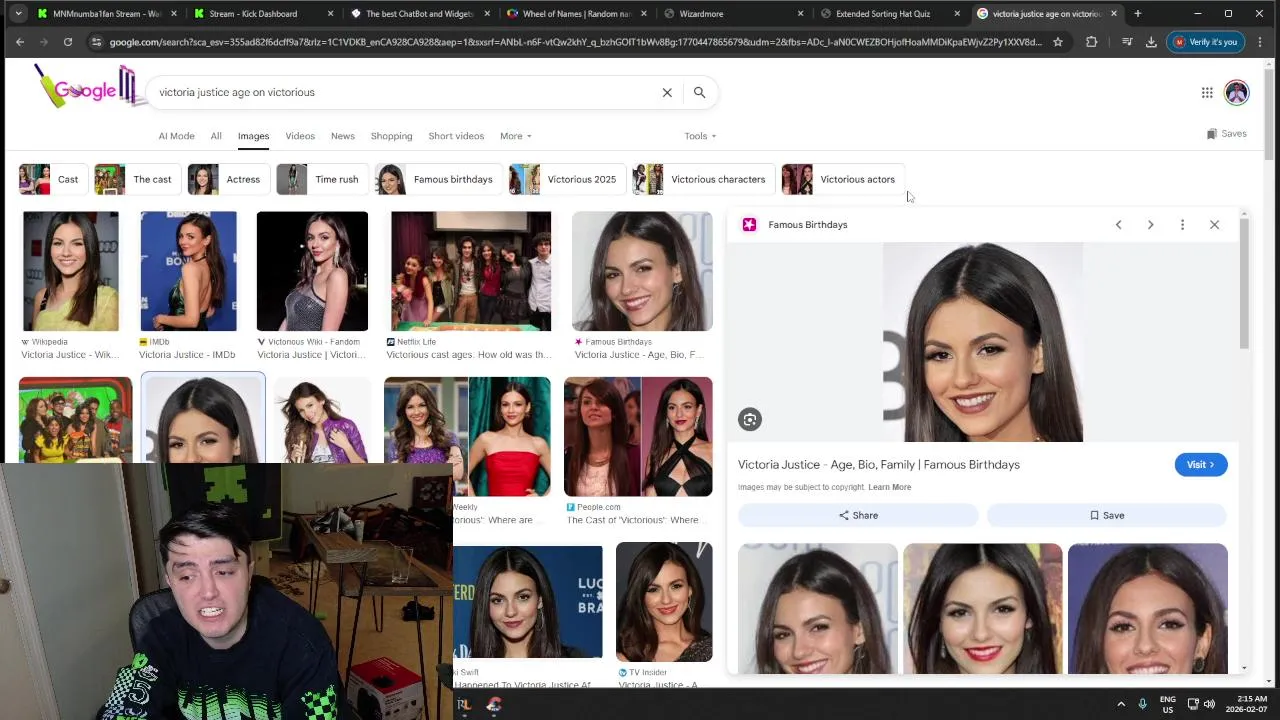Filter by the Cast chip
Image resolution: width=1280 pixels, height=720 pixels.
52,179
